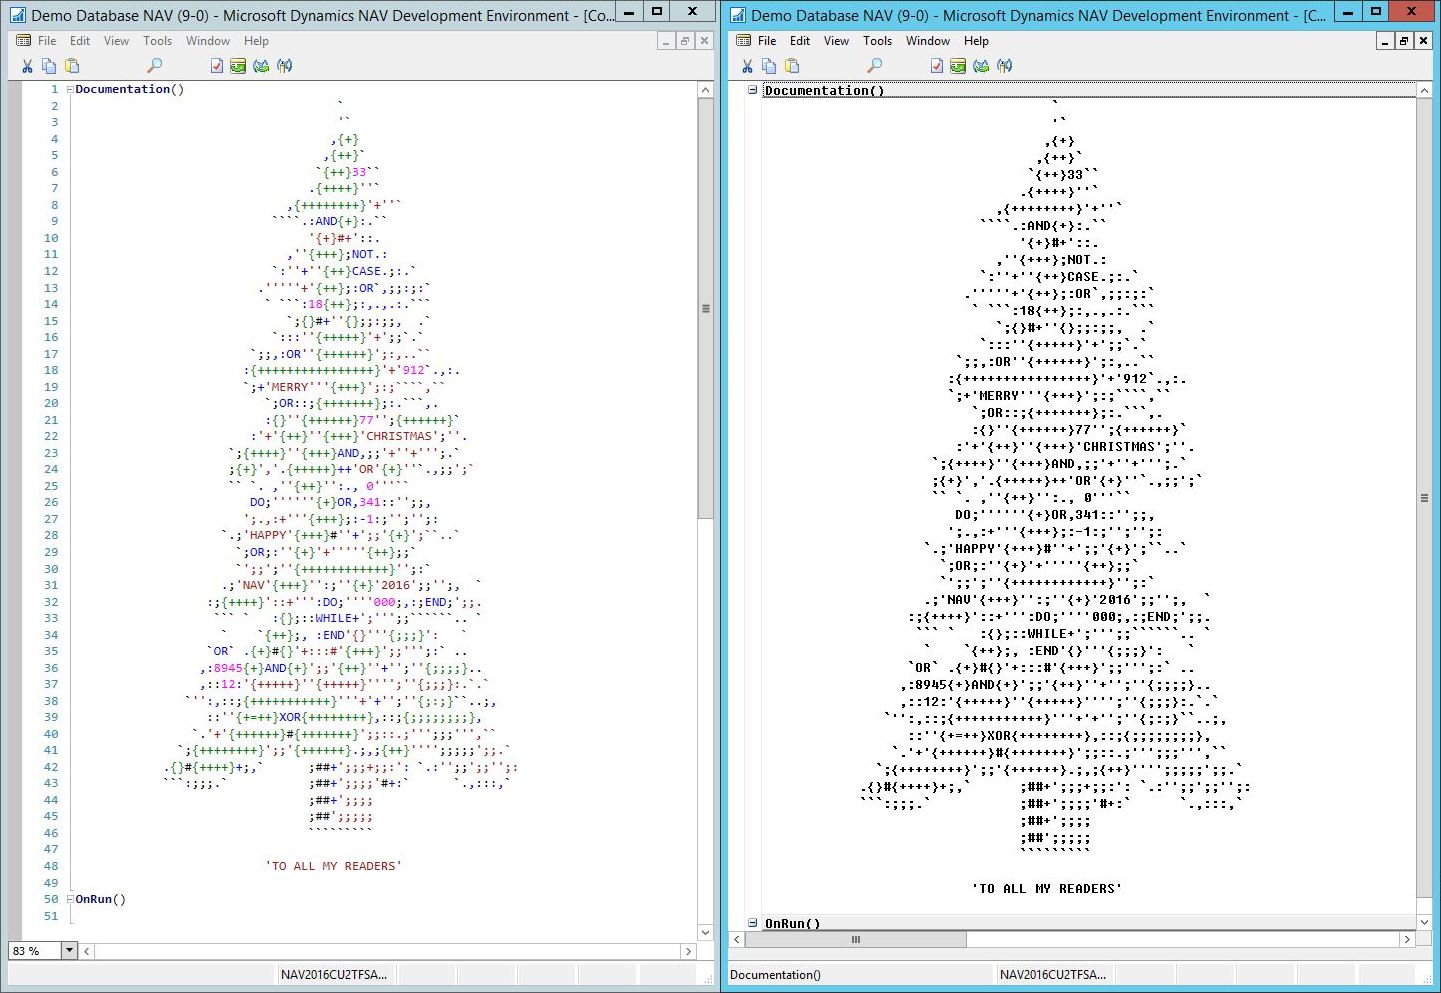Minimize inner document in line-numbered editor window

pyautogui.click(x=666, y=41)
